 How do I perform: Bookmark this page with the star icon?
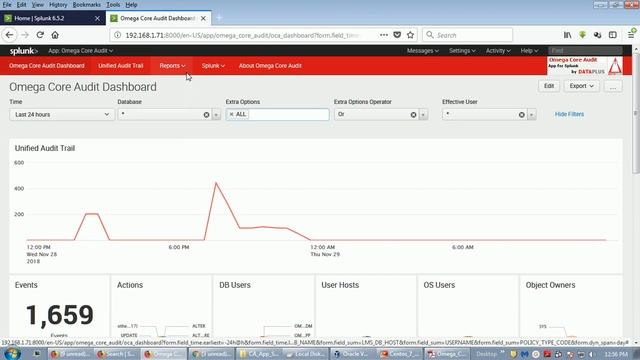click(x=411, y=35)
